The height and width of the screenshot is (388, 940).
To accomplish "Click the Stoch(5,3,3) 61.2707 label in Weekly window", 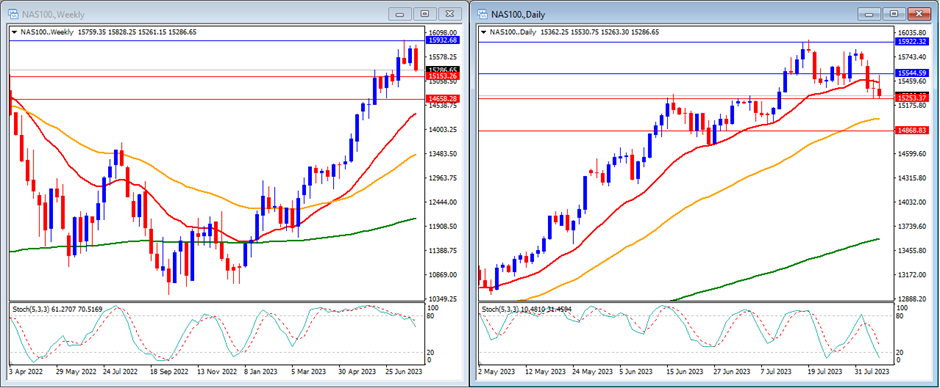I will (57, 309).
